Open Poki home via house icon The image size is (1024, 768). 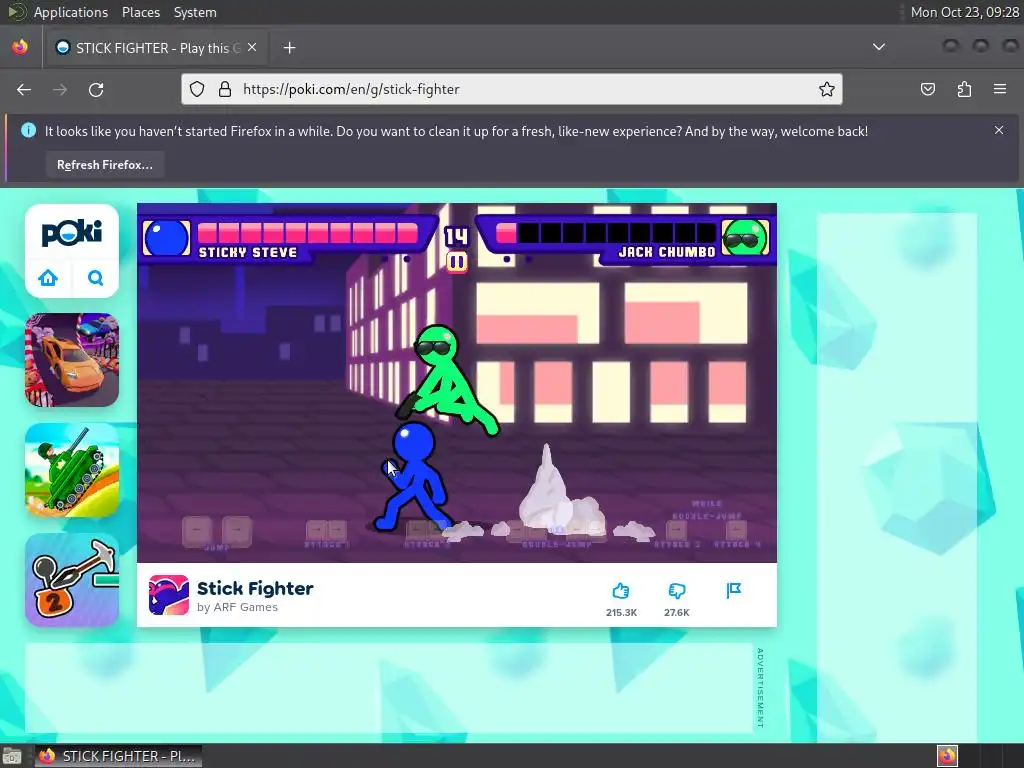pyautogui.click(x=48, y=278)
